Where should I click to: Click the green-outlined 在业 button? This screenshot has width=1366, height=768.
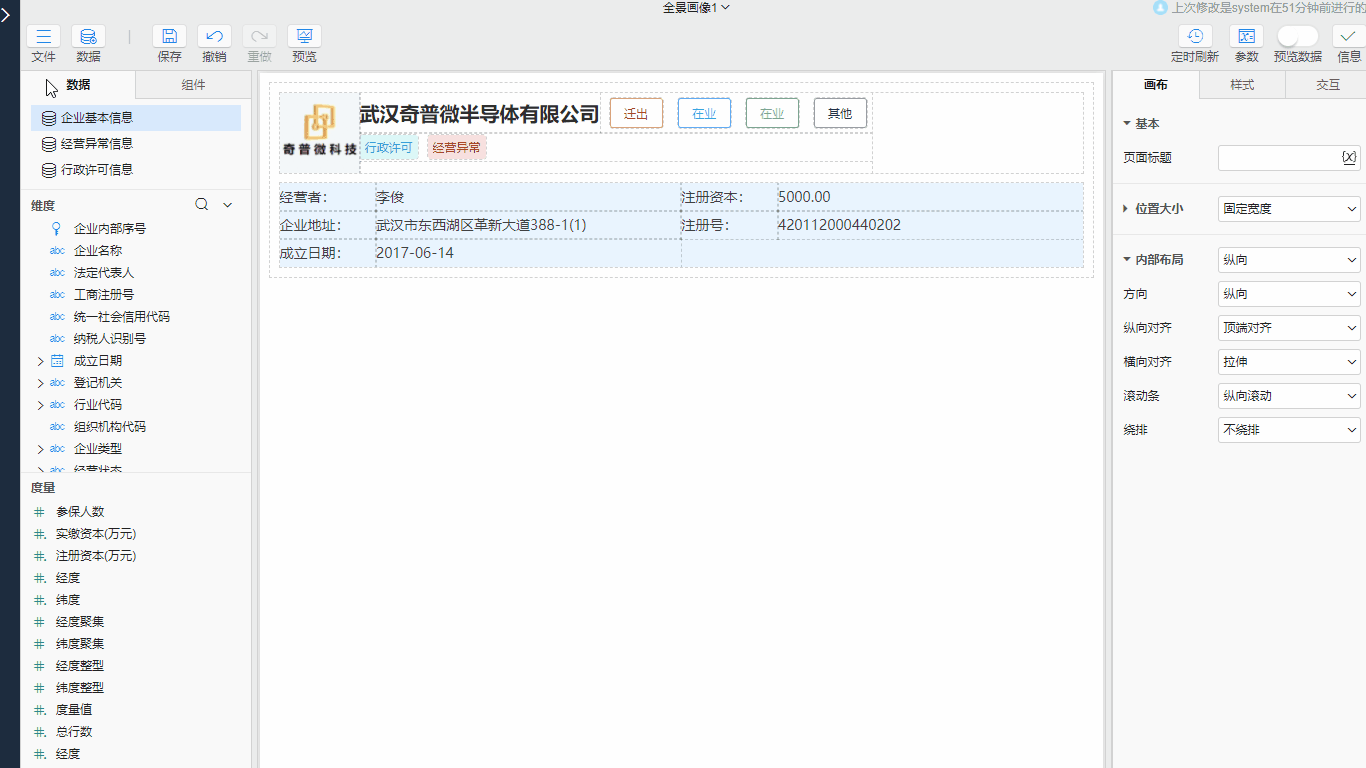tap(772, 113)
